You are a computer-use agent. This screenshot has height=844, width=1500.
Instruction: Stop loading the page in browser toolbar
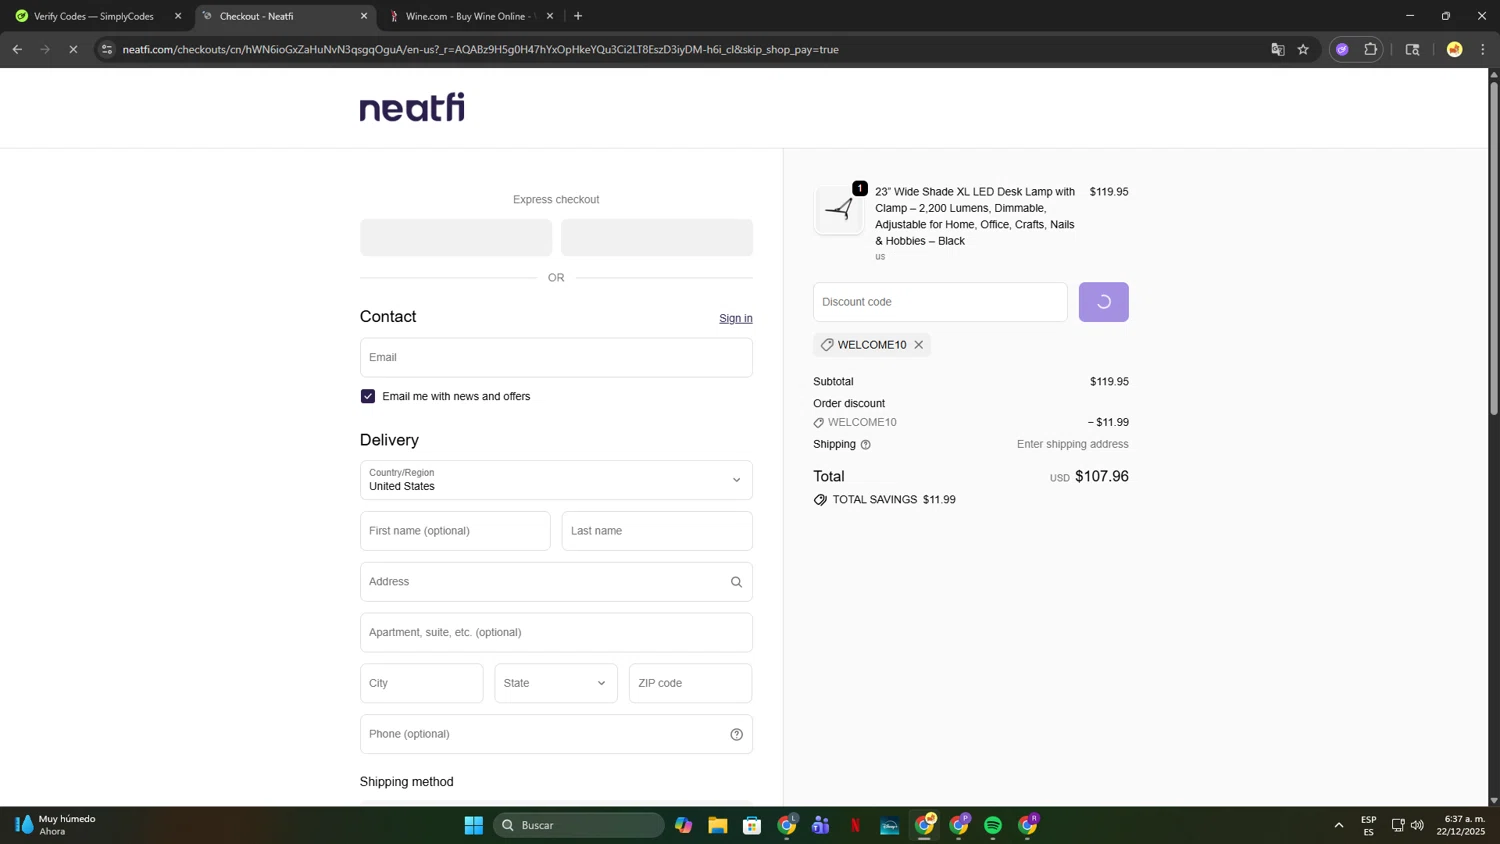click(73, 49)
